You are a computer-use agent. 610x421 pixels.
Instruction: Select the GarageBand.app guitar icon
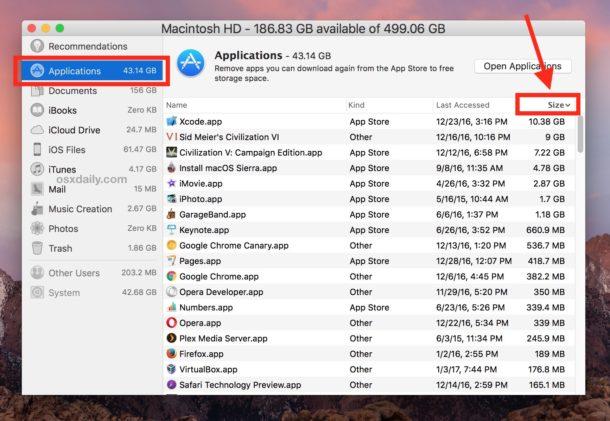(172, 214)
